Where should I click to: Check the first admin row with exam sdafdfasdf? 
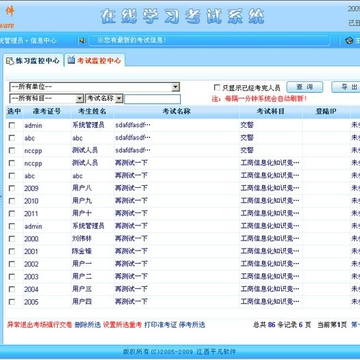pyautogui.click(x=12, y=125)
